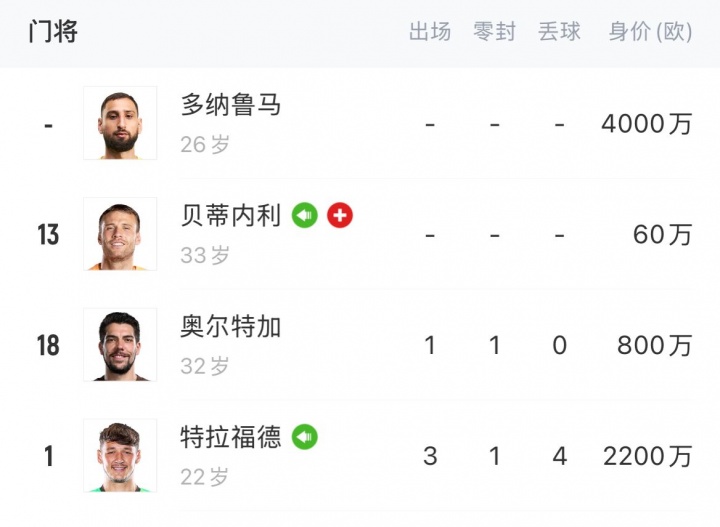Select the 门将 section heading

click(x=53, y=32)
